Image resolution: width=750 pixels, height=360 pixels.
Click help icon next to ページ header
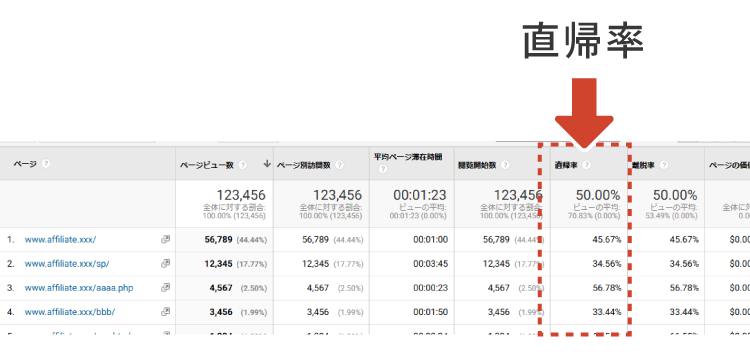tap(45, 164)
